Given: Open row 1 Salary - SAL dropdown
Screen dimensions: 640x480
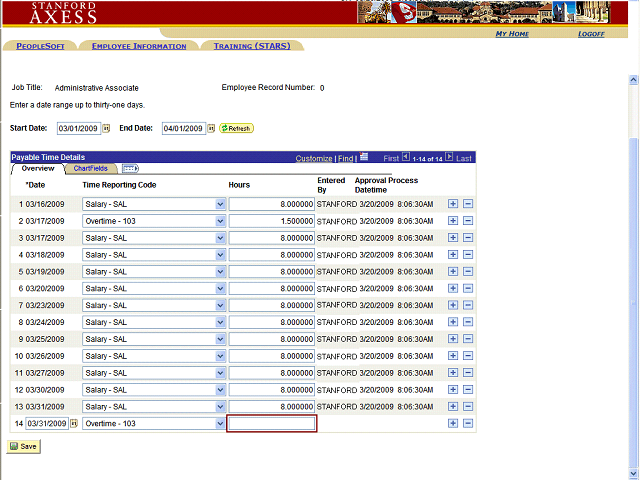Looking at the screenshot, I should (220, 204).
